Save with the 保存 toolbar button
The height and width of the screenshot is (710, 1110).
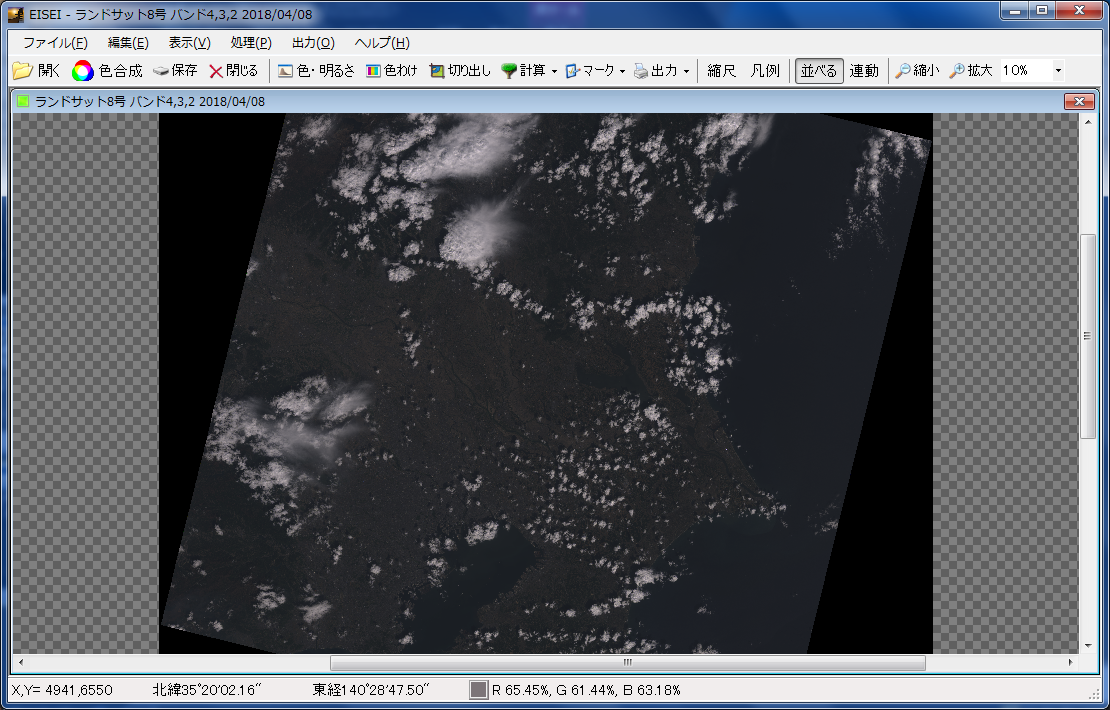coord(175,71)
